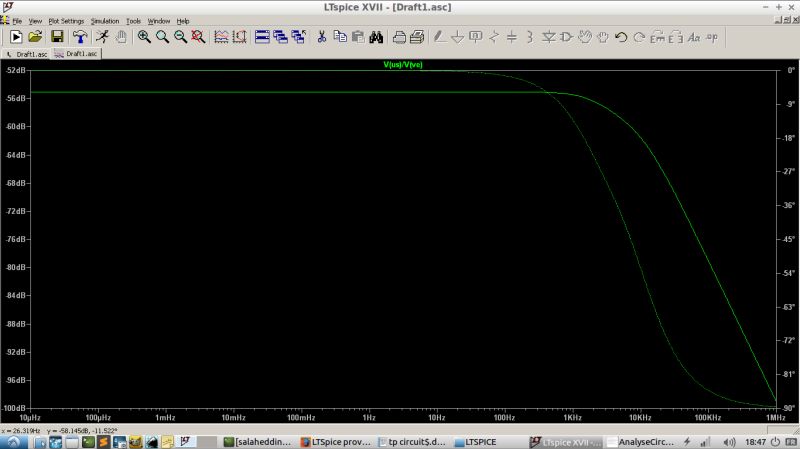The height and width of the screenshot is (449, 800).
Task: Select the Draft1.asc waveform plot tab
Action: 76,54
